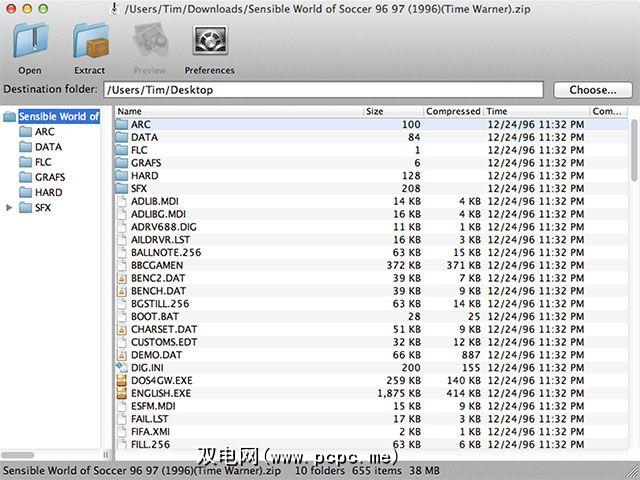Screen dimensions: 640x480
Task: Select the root Sensible World of folder in sidebar
Action: [59, 117]
